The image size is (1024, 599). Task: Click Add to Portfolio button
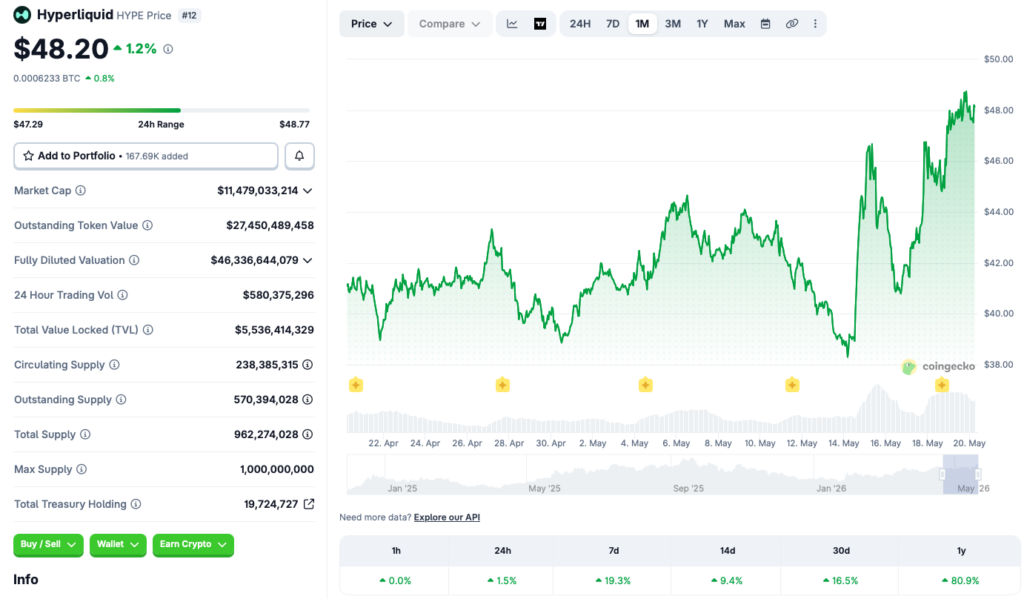[146, 156]
